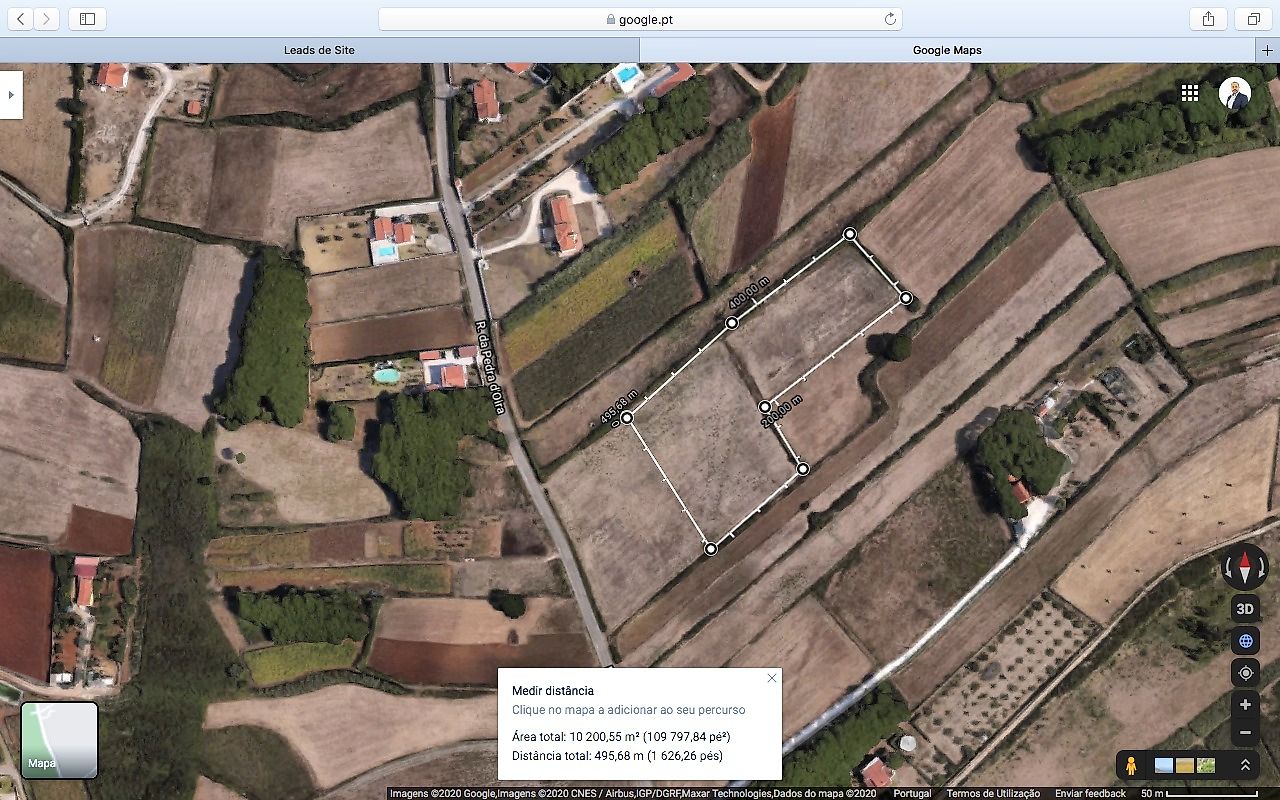Click Enviar feedback link
This screenshot has width=1280, height=800.
pyautogui.click(x=1090, y=793)
